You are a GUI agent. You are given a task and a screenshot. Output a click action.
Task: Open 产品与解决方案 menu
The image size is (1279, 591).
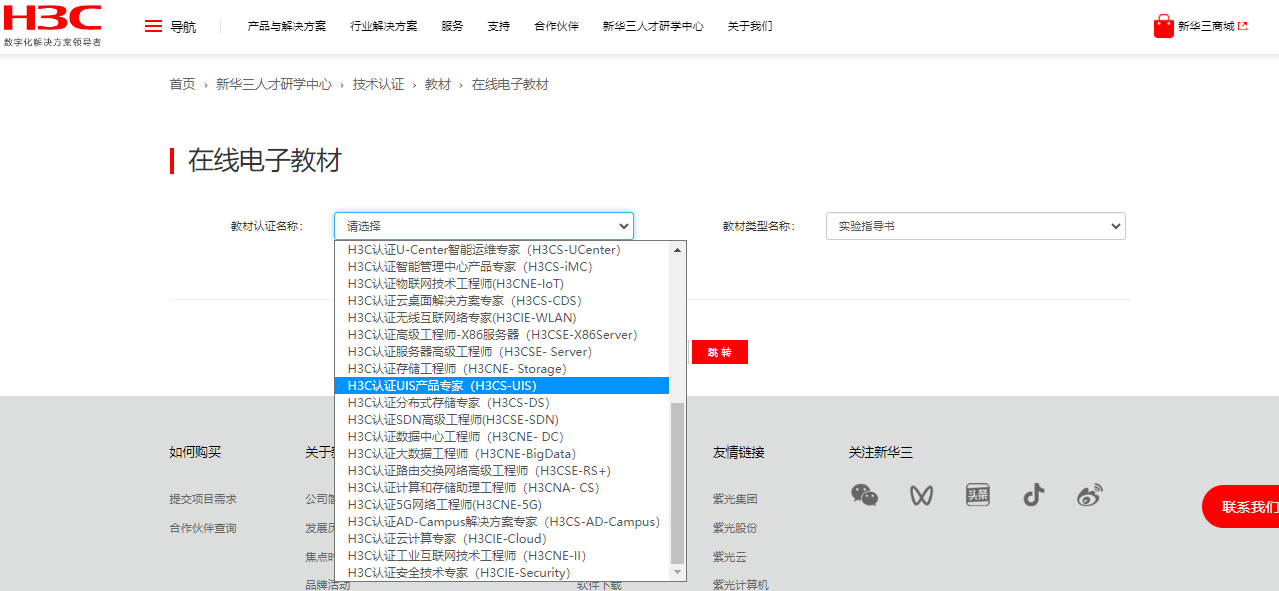tap(287, 26)
